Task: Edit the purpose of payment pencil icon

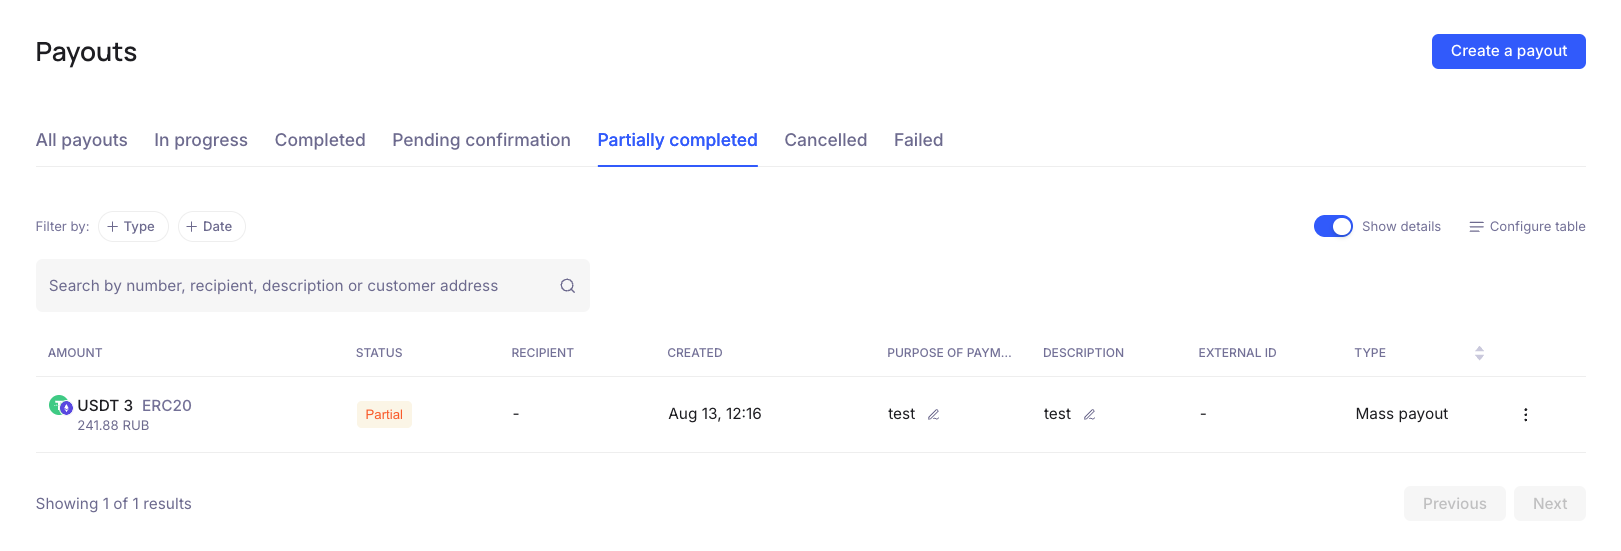Action: [x=933, y=414]
